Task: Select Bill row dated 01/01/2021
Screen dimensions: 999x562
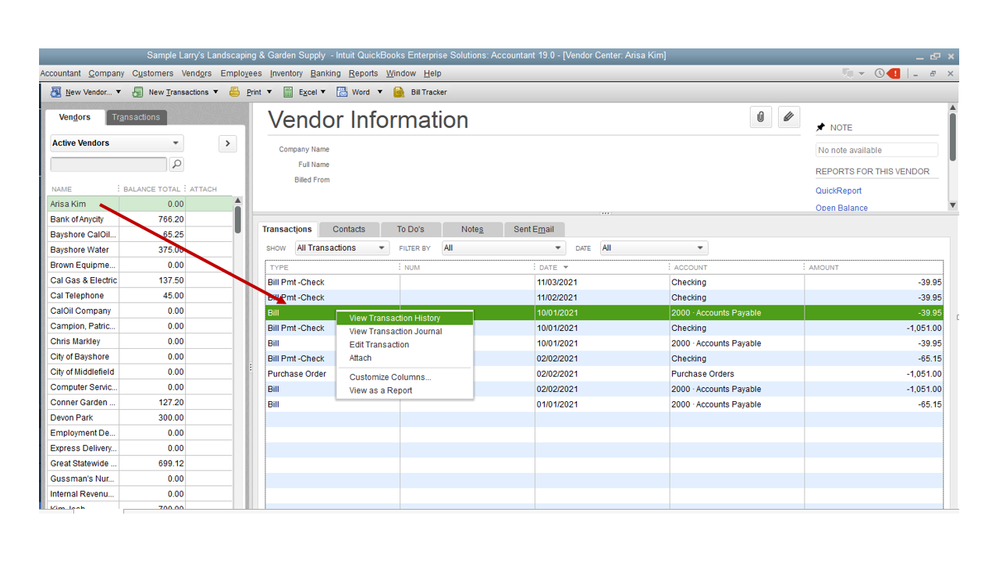Action: (x=604, y=405)
